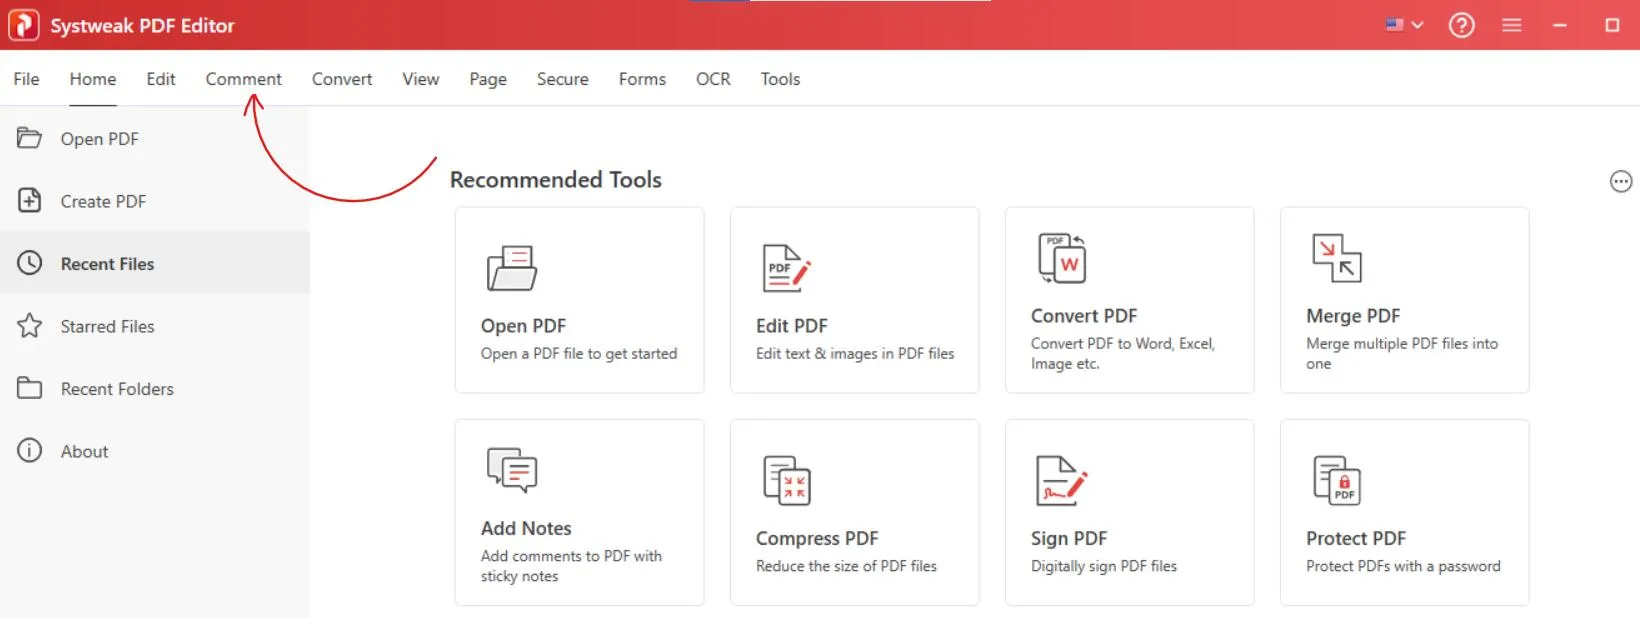Expand the language flag dropdown

(1404, 25)
